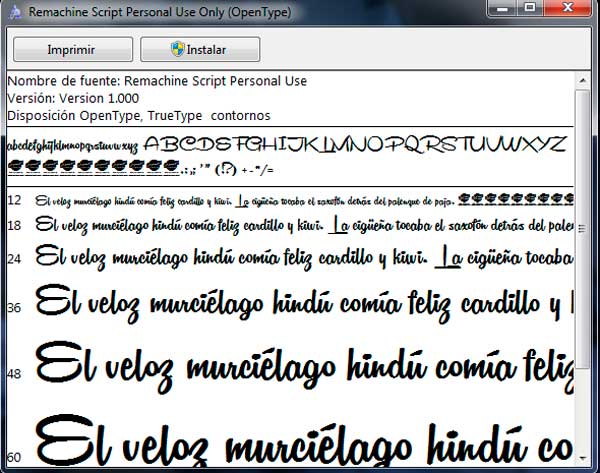Click the window title 'Remachine Script Personal Use Only'
Viewport: 600px width, 473px height.
(160, 12)
